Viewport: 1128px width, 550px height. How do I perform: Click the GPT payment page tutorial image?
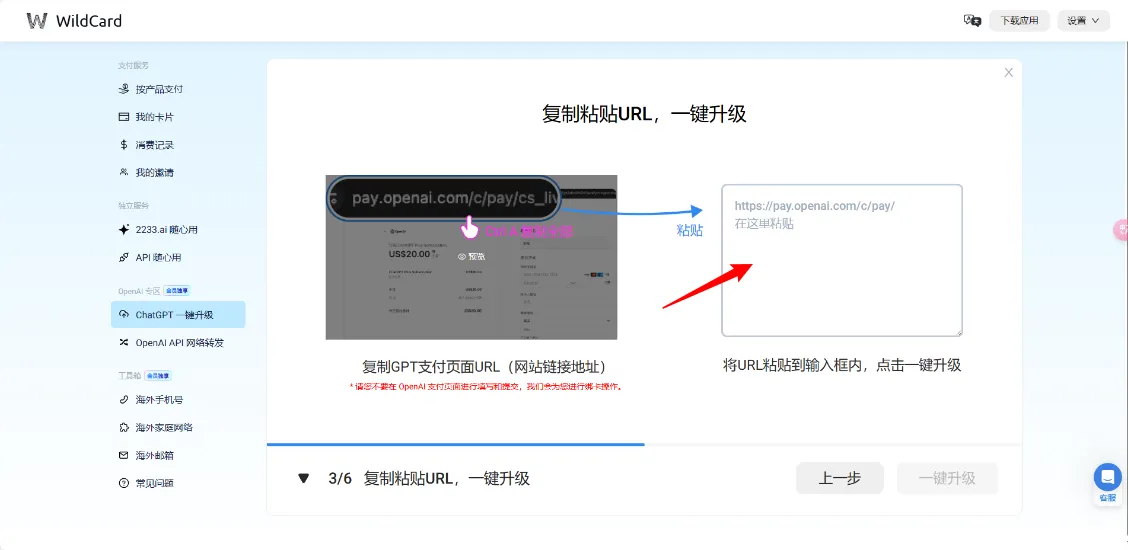pos(471,257)
